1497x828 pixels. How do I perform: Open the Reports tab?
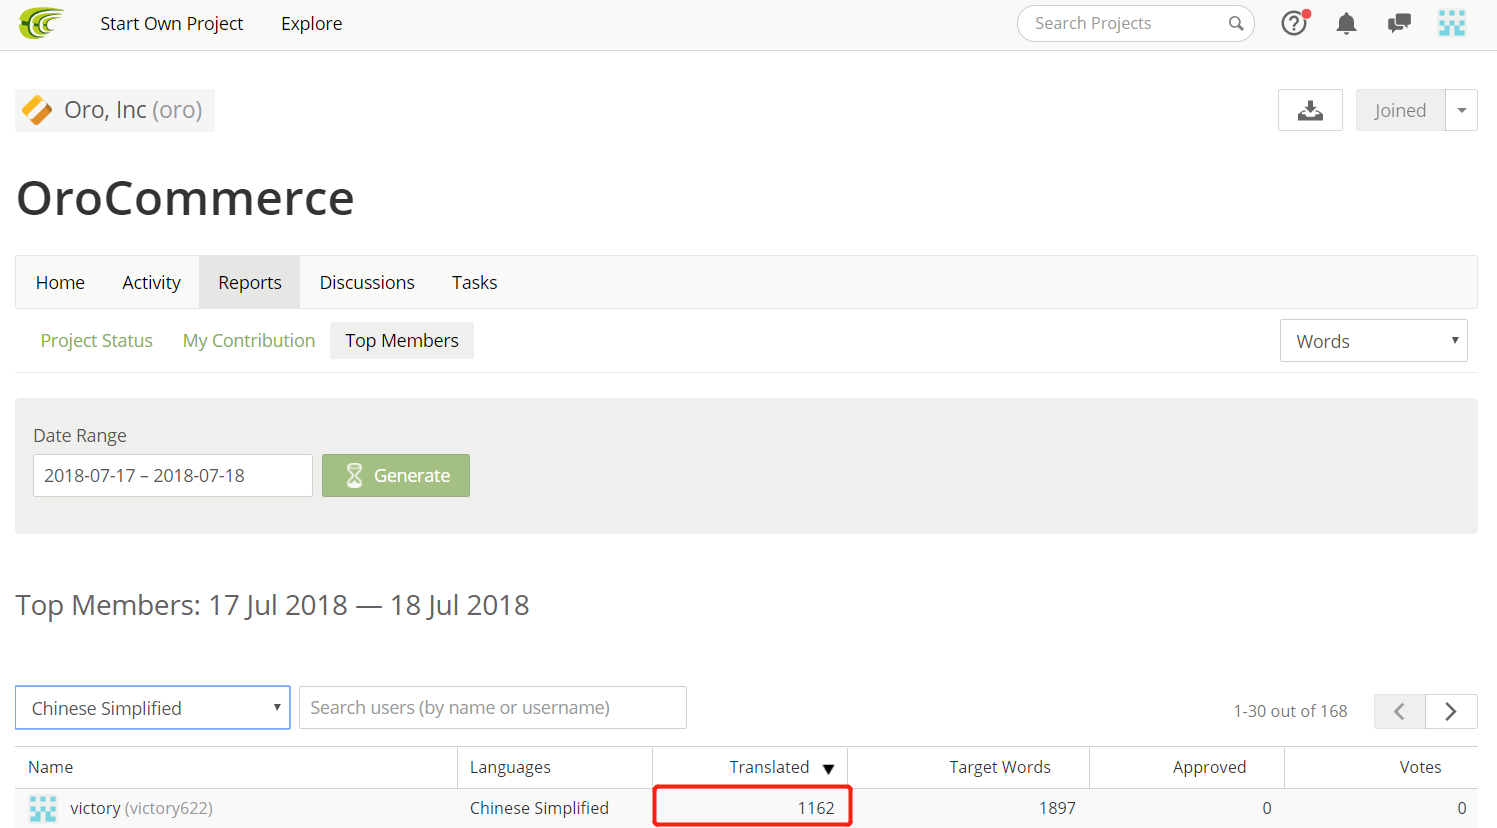pyautogui.click(x=250, y=283)
